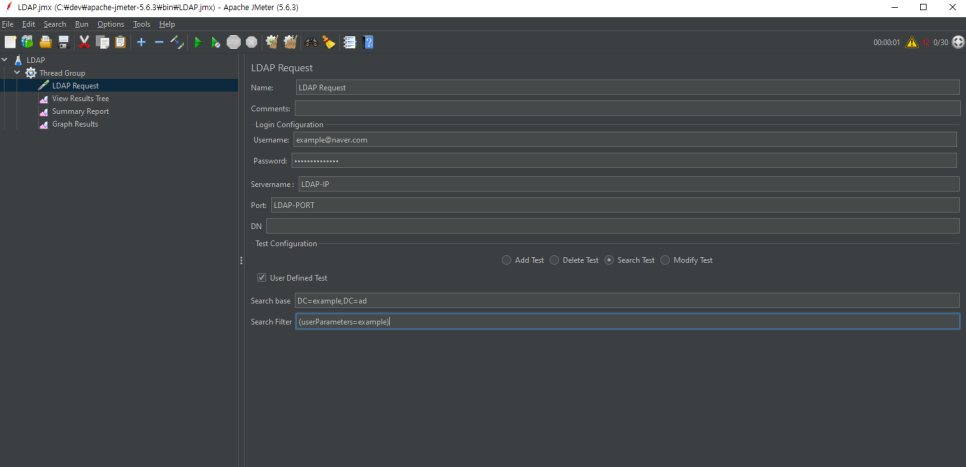Open the Search menu
This screenshot has height=467, width=966.
tap(55, 24)
